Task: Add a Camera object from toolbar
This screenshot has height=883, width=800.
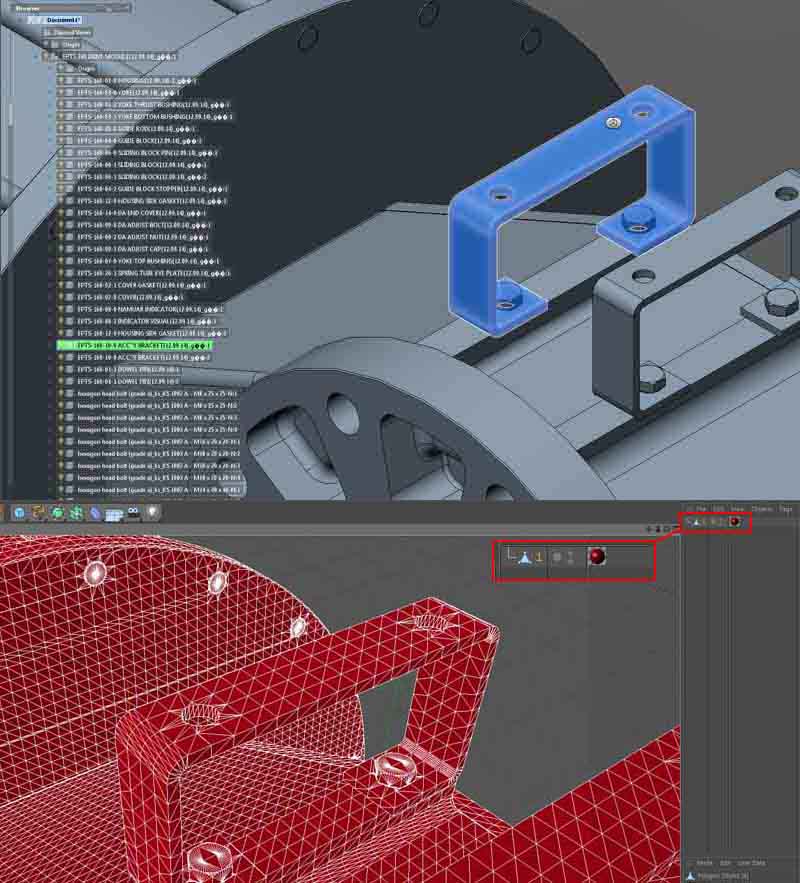Action: pyautogui.click(x=133, y=512)
